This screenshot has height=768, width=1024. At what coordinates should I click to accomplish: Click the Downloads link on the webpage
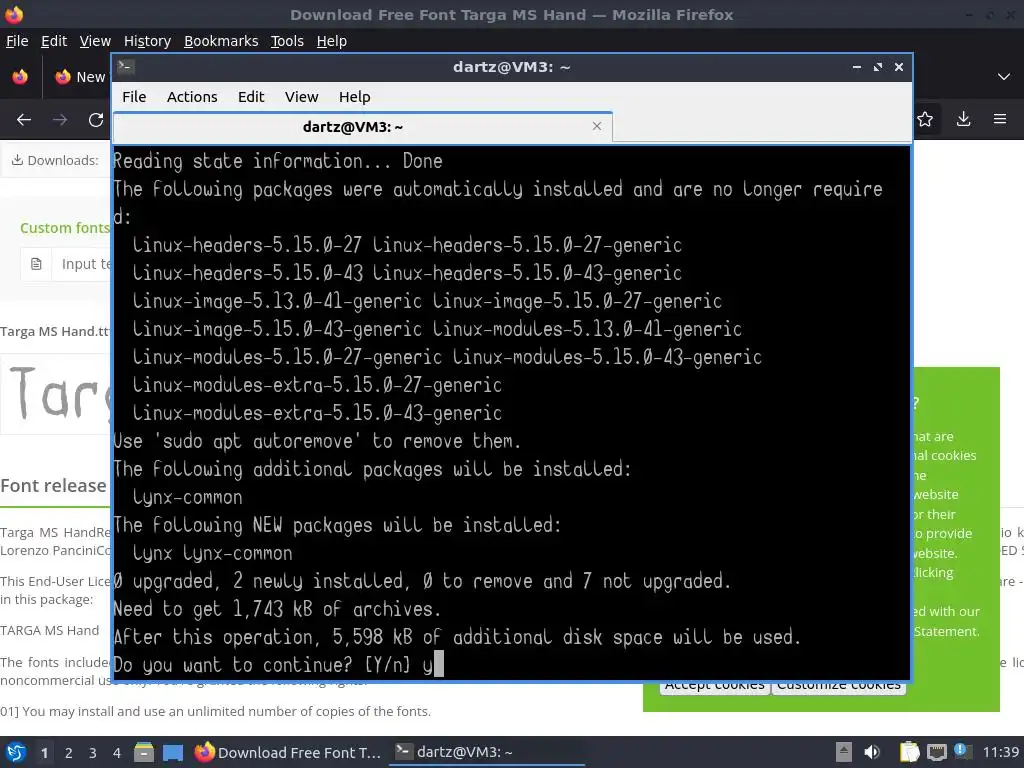(x=56, y=160)
